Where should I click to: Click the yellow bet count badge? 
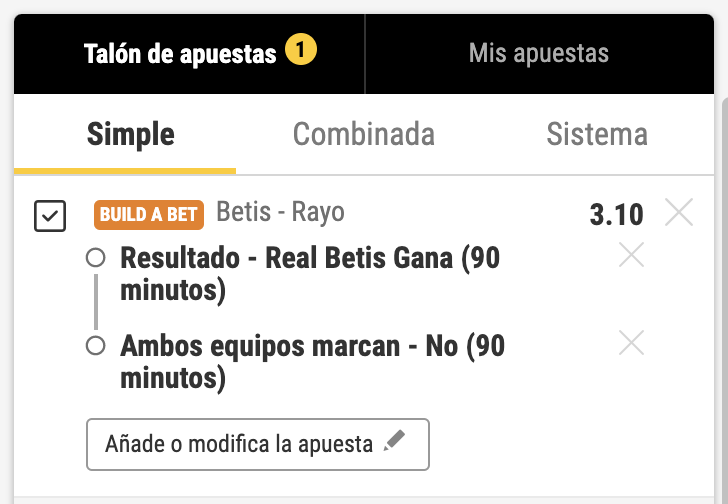point(300,49)
